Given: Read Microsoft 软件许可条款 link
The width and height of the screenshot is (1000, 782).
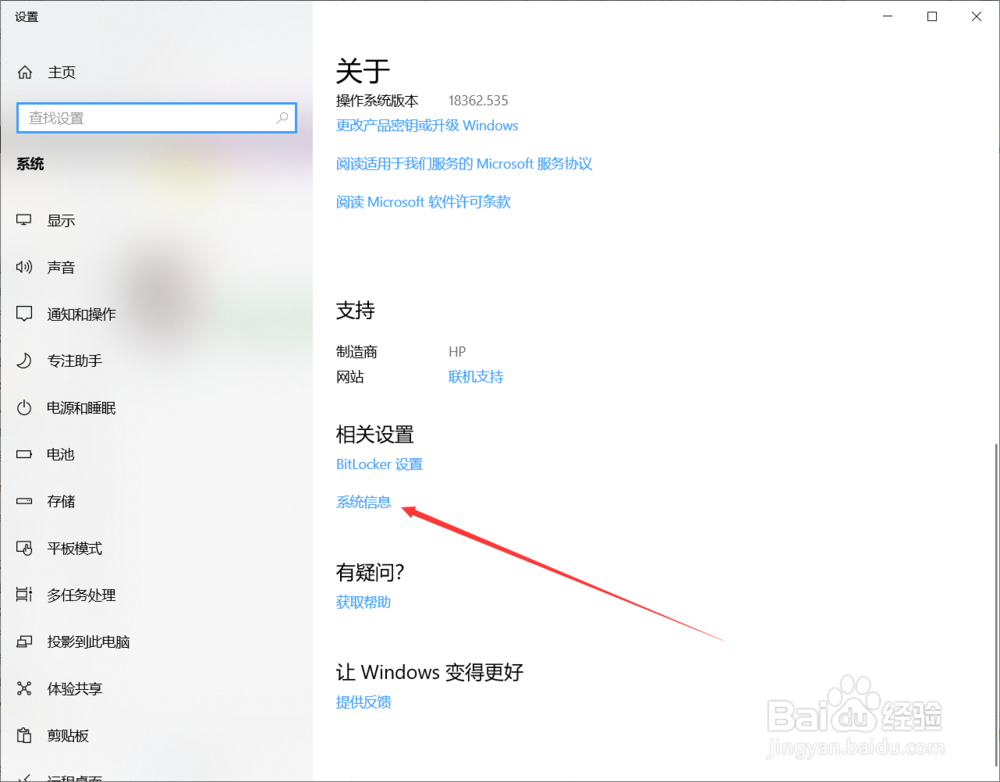Looking at the screenshot, I should pos(423,202).
